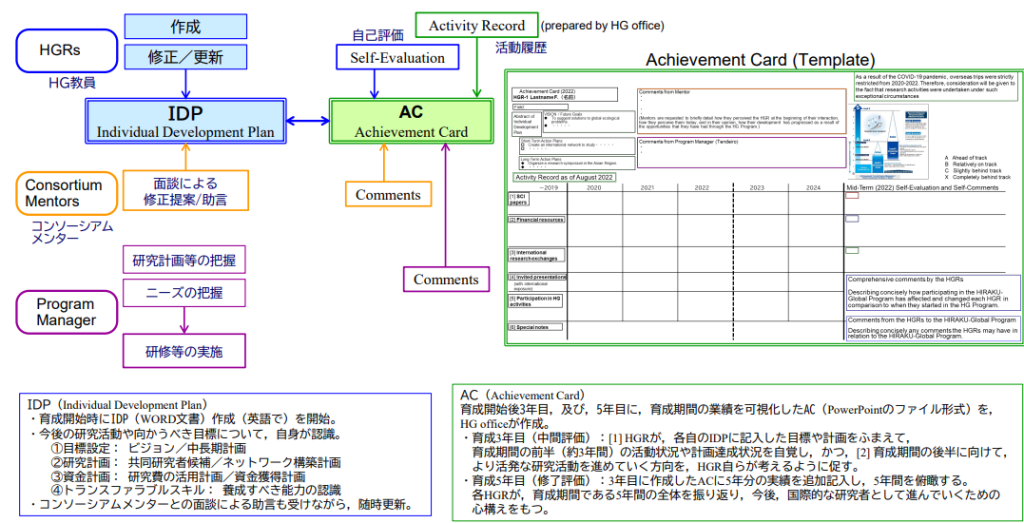Click the 研究計画等の把握 box
This screenshot has height=523, width=1024.
tap(183, 262)
